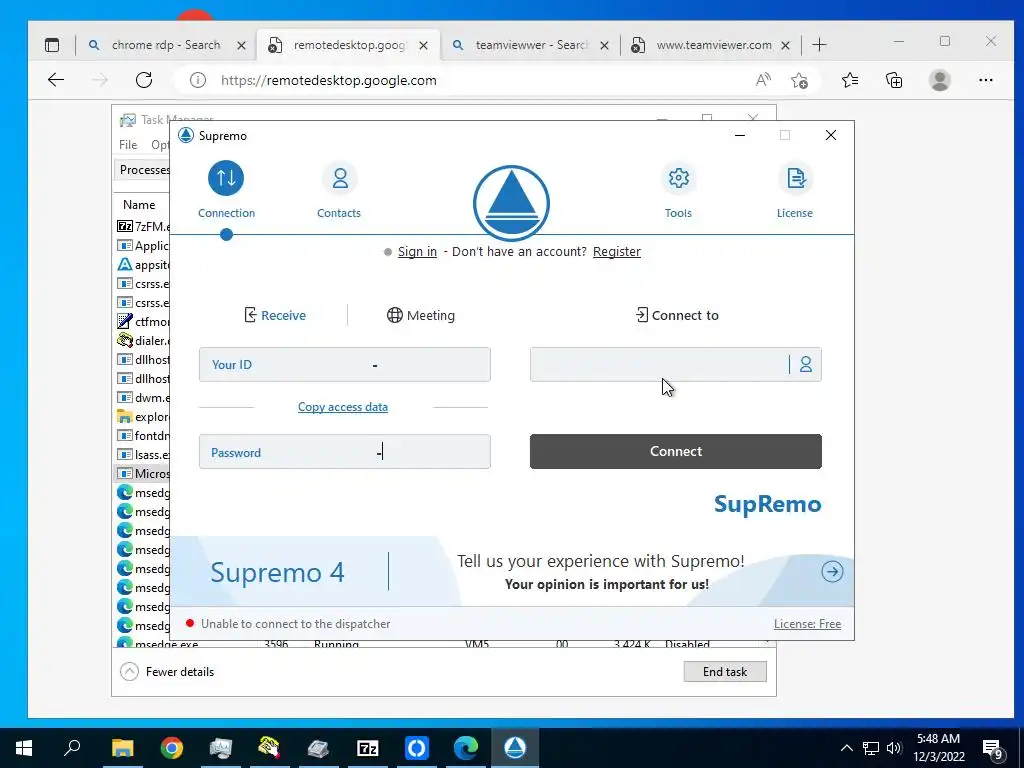
Task: Click the Supremo central logo
Action: coord(511,203)
